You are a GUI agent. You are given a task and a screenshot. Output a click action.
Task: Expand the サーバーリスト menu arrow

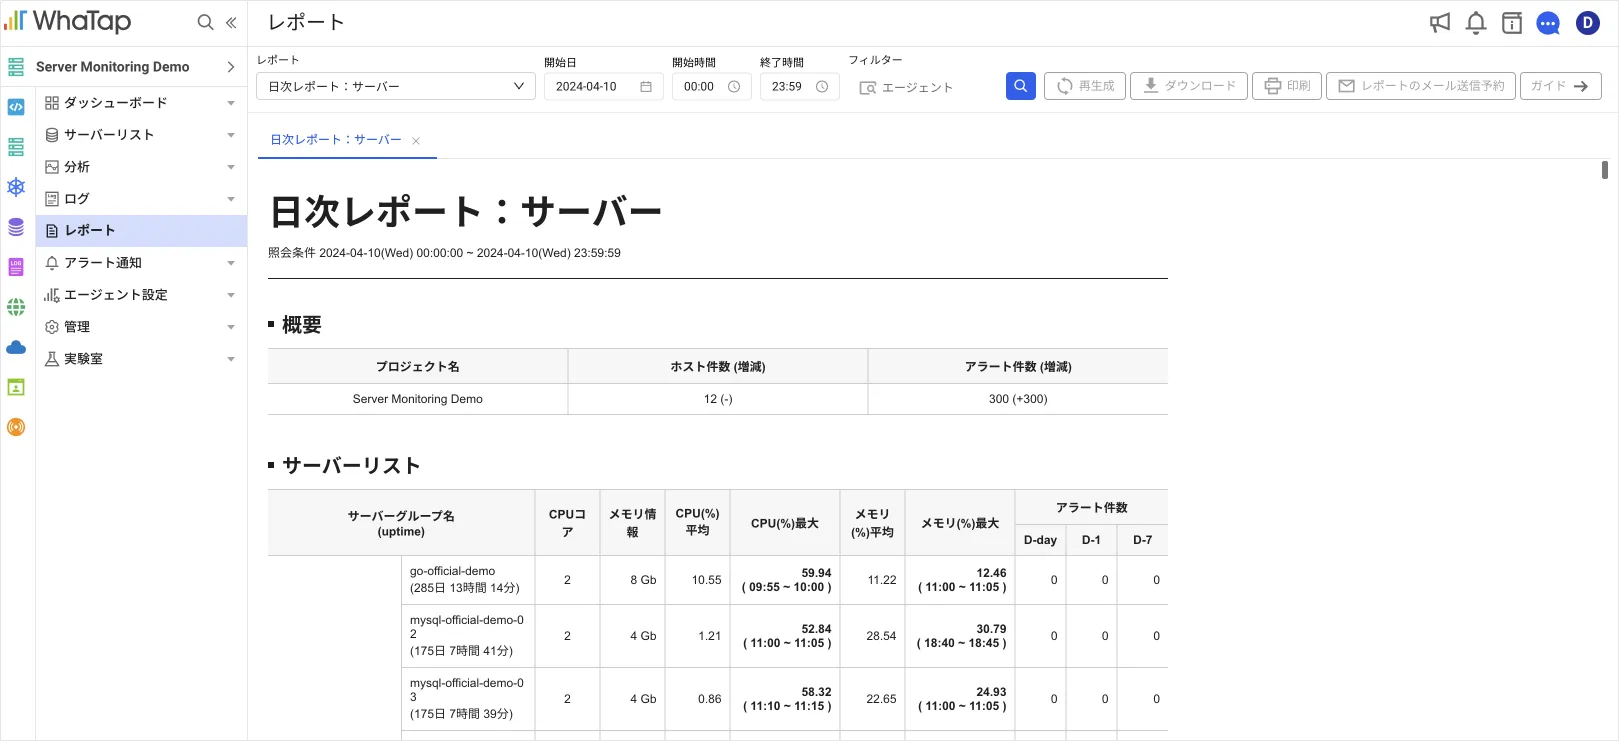click(x=231, y=135)
